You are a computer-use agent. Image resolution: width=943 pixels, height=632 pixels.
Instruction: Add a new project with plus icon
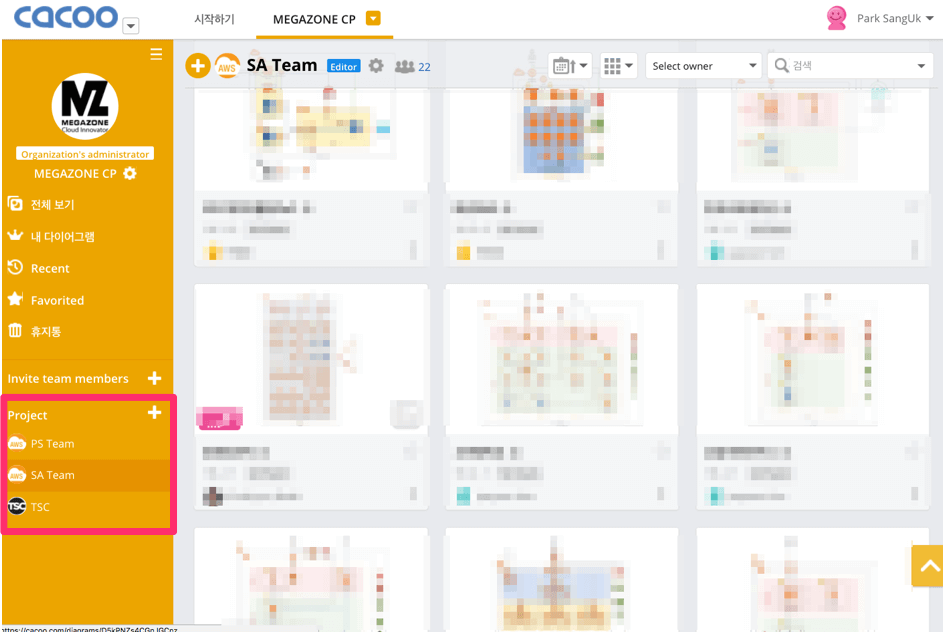click(x=154, y=413)
